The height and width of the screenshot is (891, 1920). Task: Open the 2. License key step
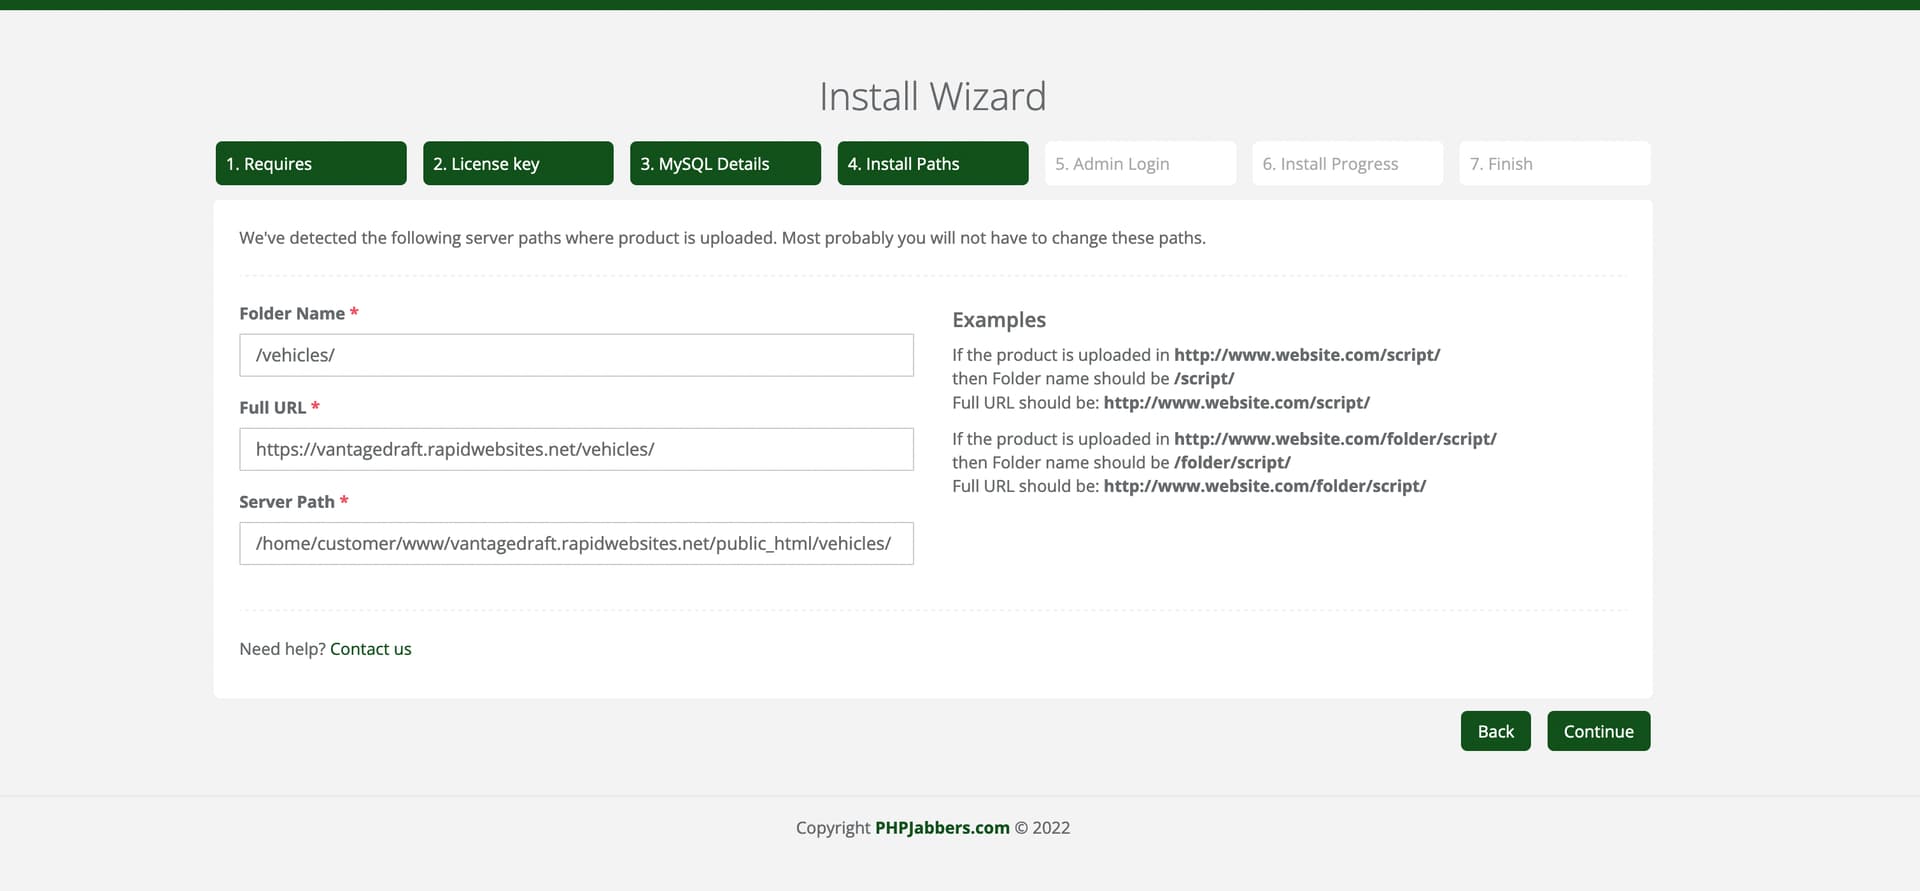(x=517, y=163)
